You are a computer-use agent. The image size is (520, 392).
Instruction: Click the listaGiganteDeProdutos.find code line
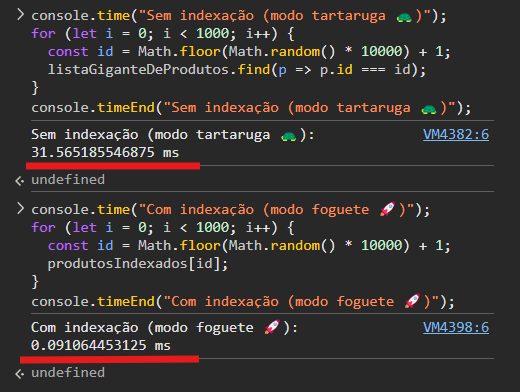point(237,70)
